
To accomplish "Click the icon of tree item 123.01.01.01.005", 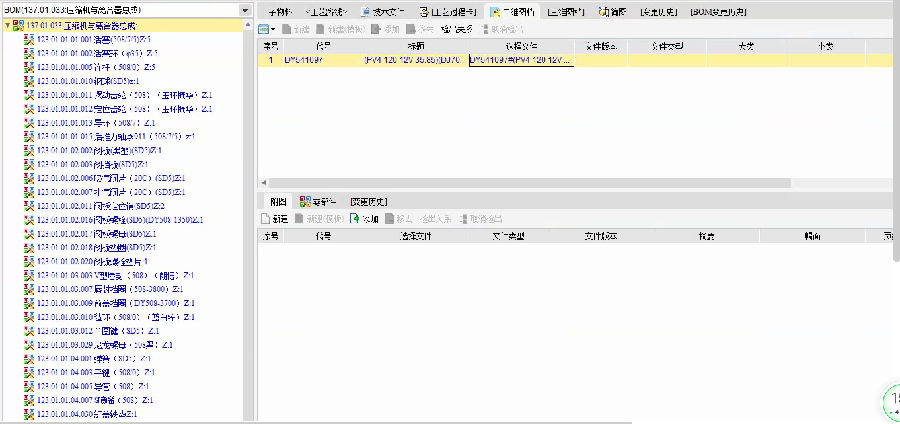I will click(x=29, y=67).
